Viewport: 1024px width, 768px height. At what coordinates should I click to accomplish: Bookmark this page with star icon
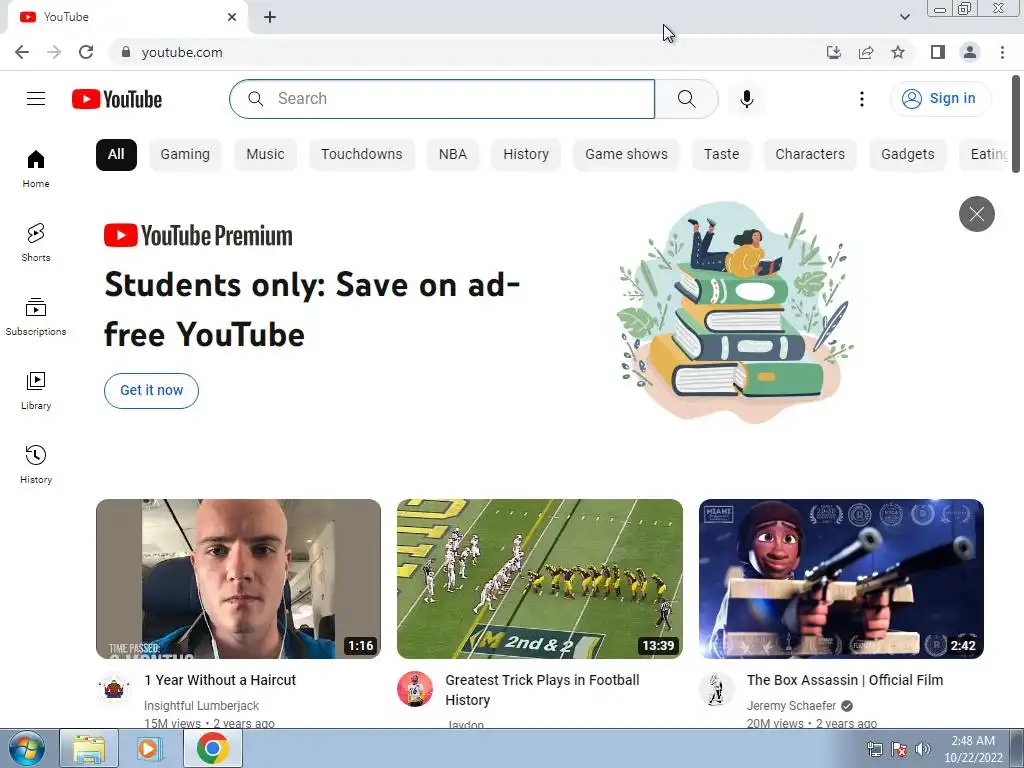(898, 52)
